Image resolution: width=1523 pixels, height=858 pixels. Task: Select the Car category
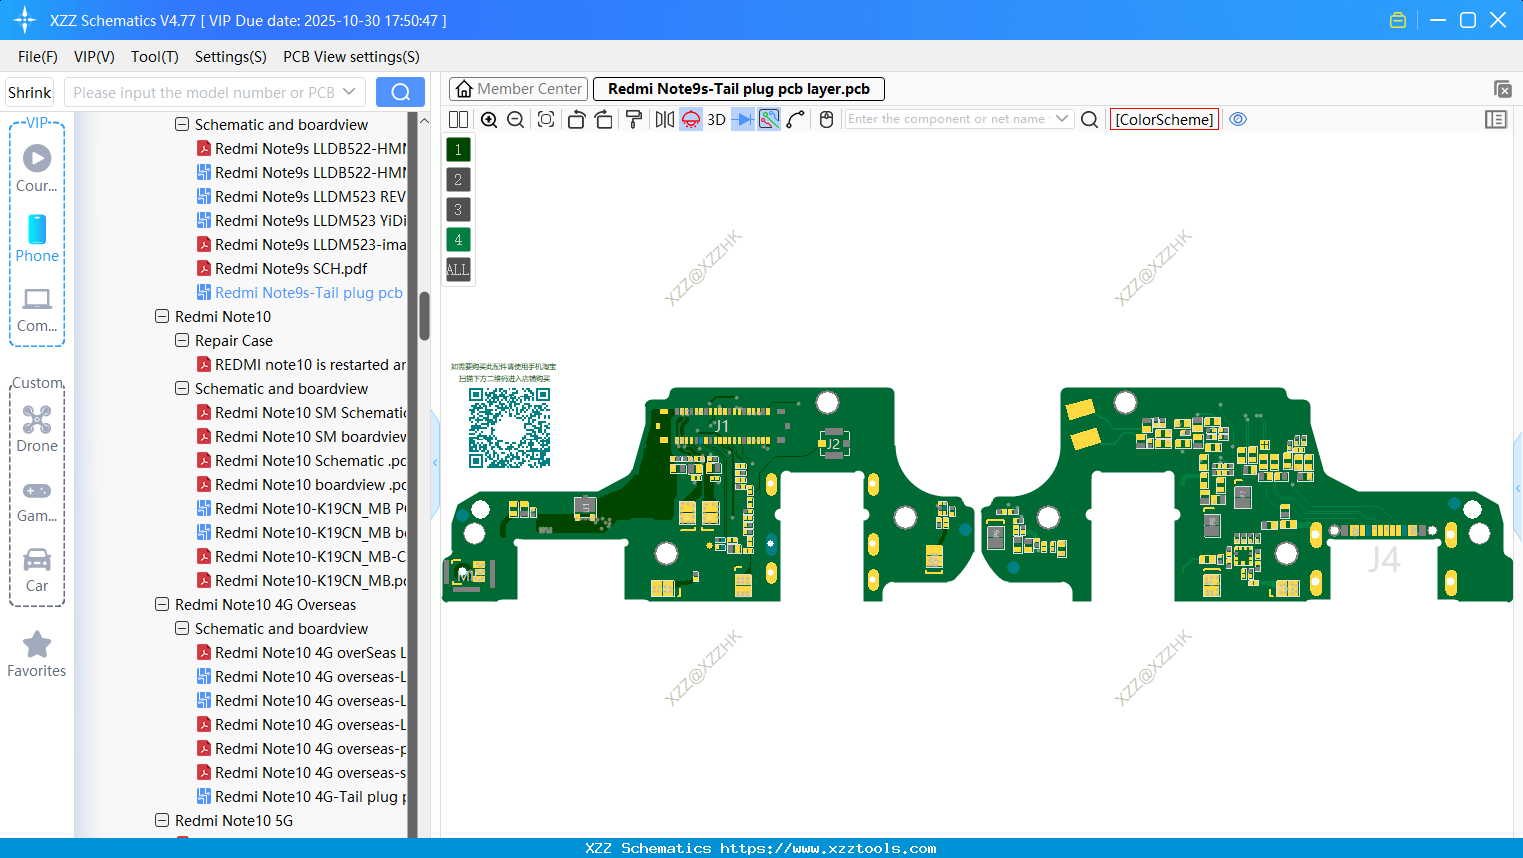pos(37,570)
